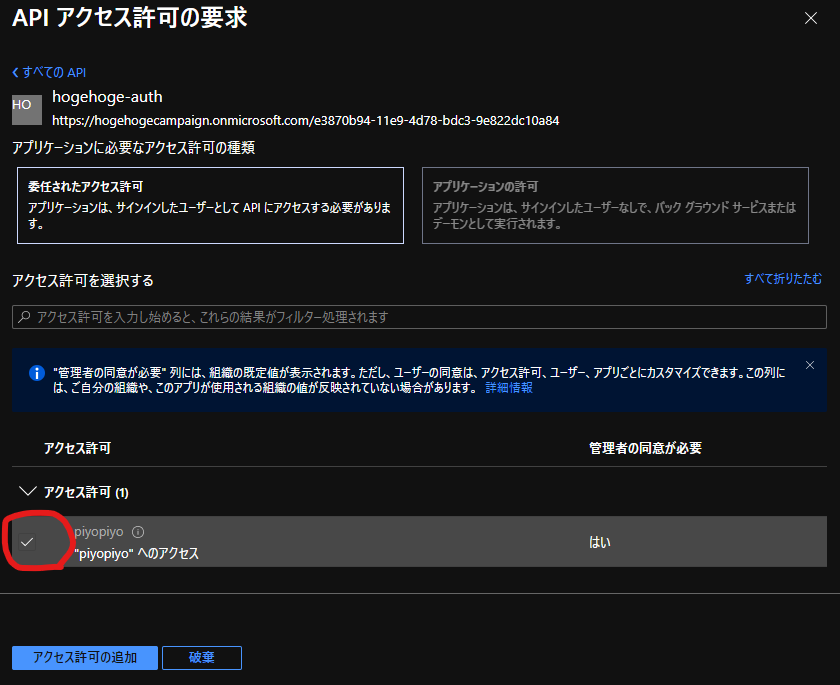Click the hogehoge-auth API name

107,97
